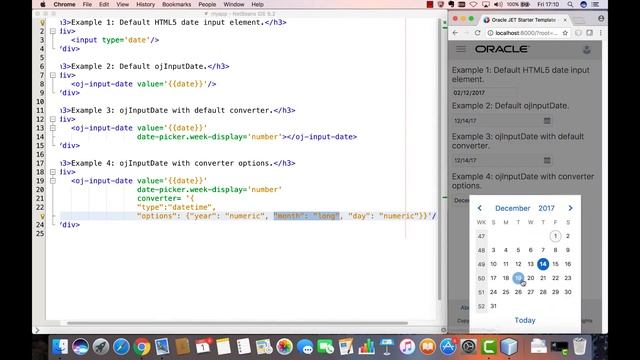Open iTunes in the Dock
640x360 pixels.
click(x=407, y=347)
